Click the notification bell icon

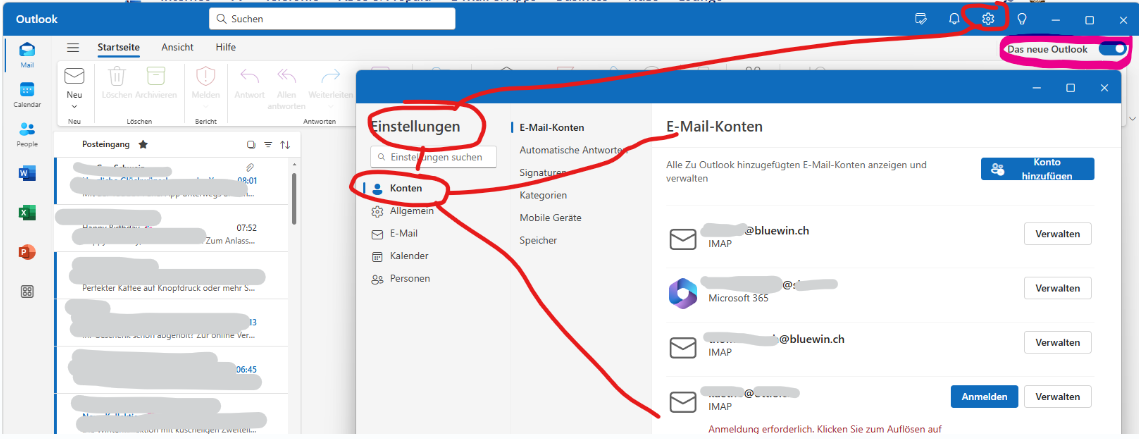click(954, 19)
